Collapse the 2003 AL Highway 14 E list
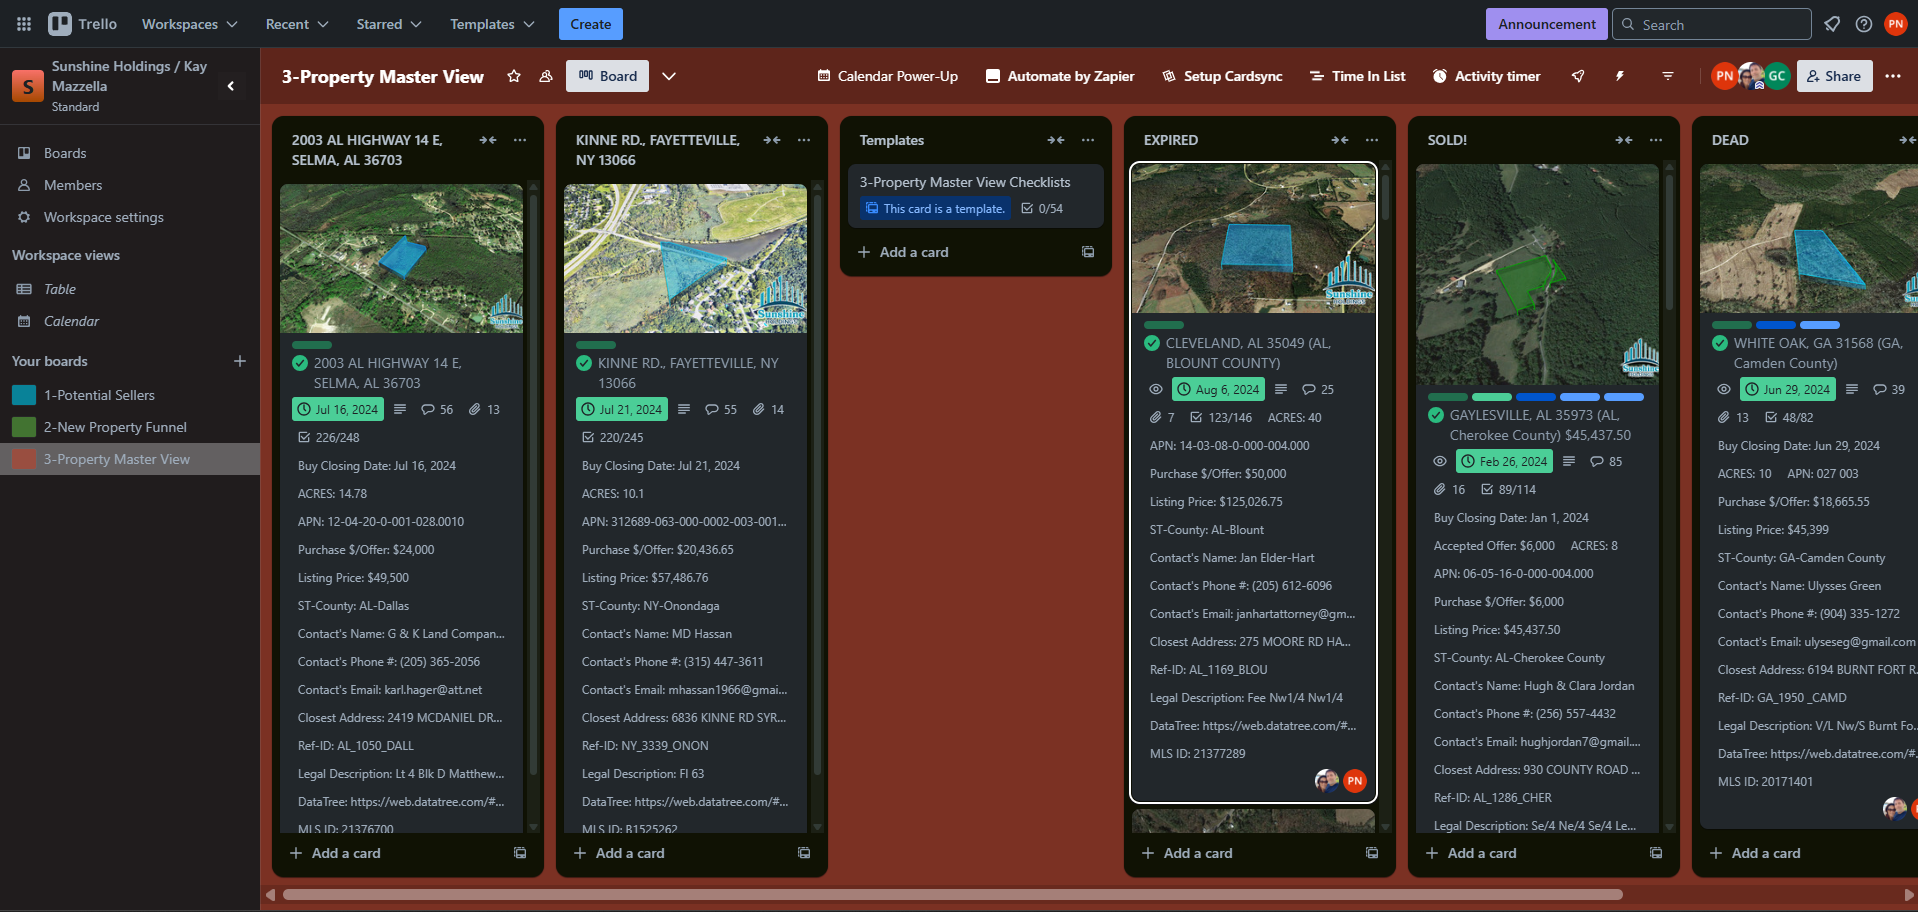 point(488,140)
